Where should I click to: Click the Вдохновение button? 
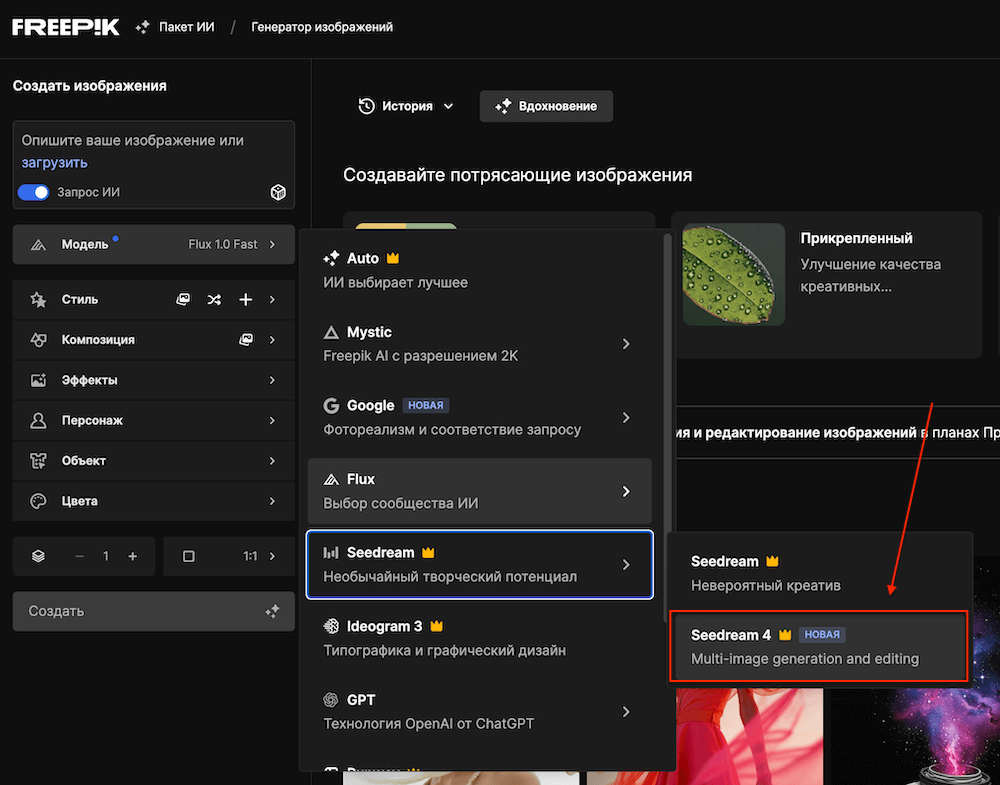coord(546,106)
